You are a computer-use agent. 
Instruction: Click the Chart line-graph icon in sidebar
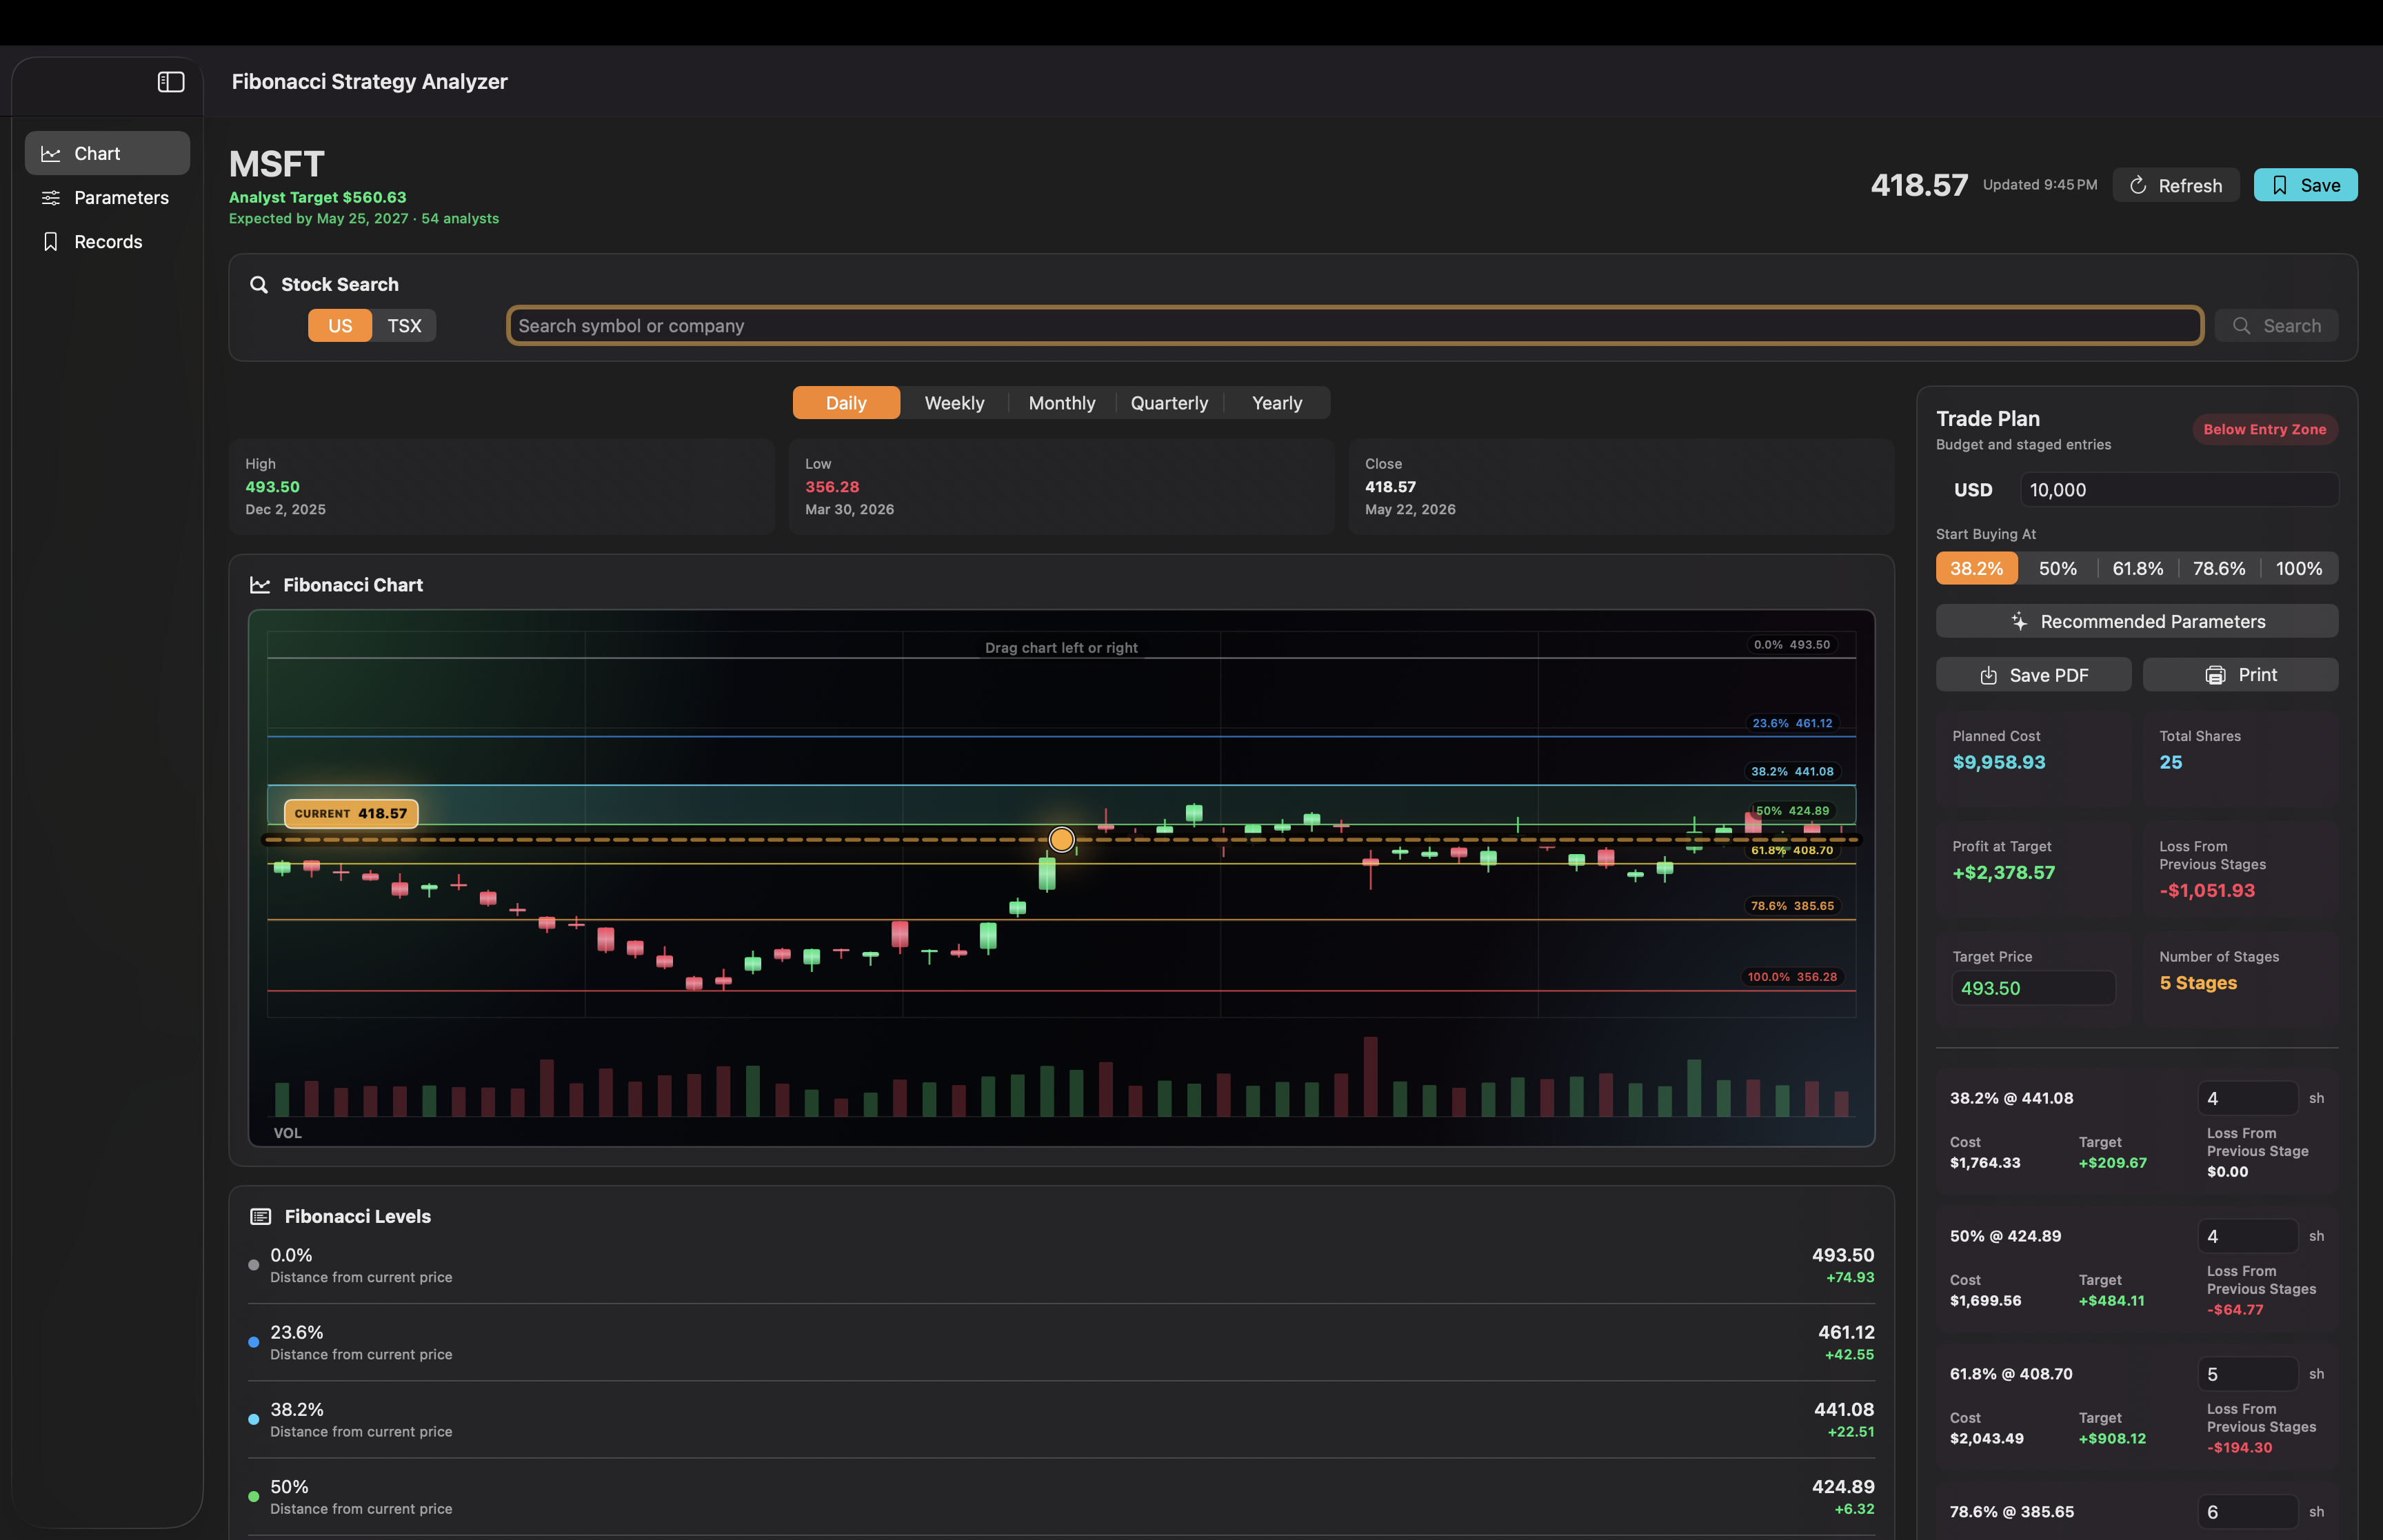coord(51,153)
